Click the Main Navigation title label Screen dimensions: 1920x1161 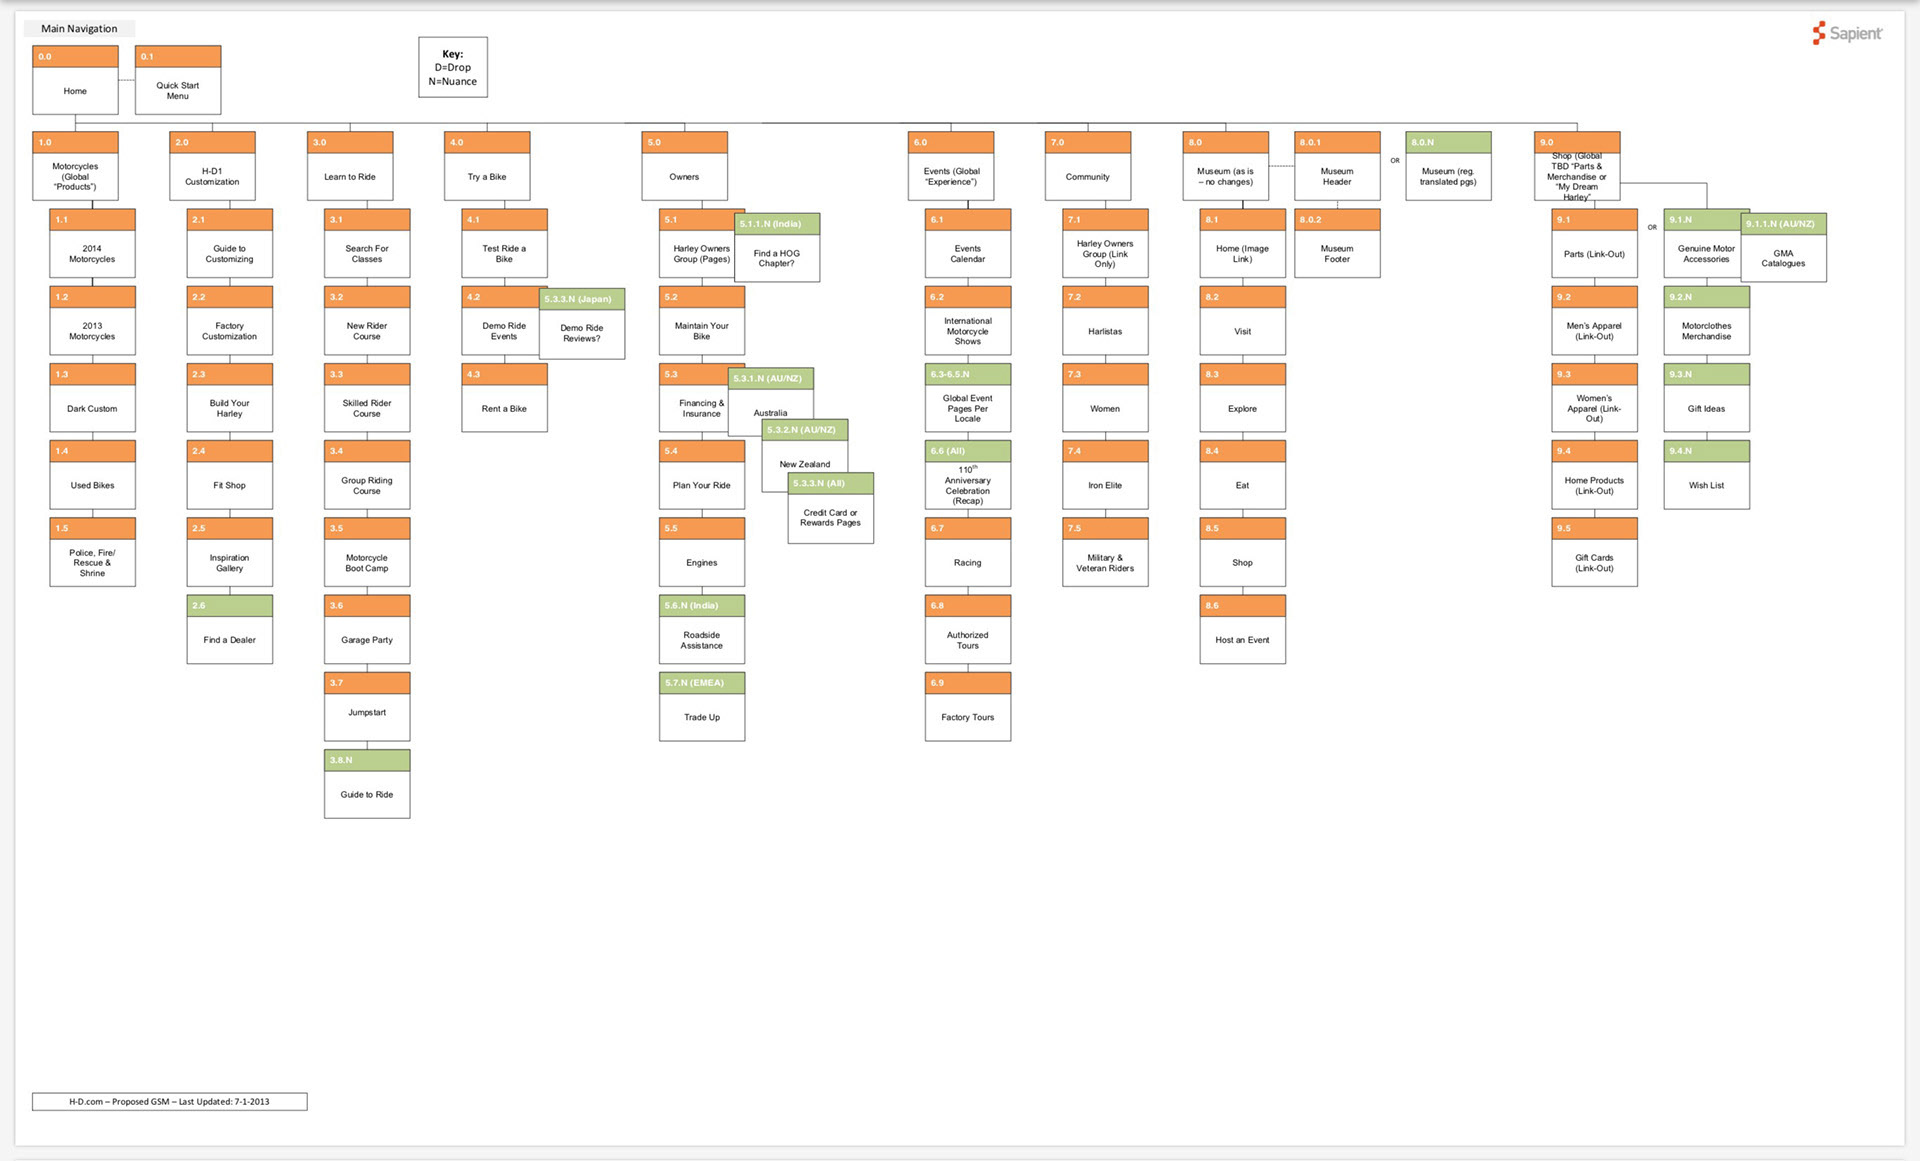[79, 29]
